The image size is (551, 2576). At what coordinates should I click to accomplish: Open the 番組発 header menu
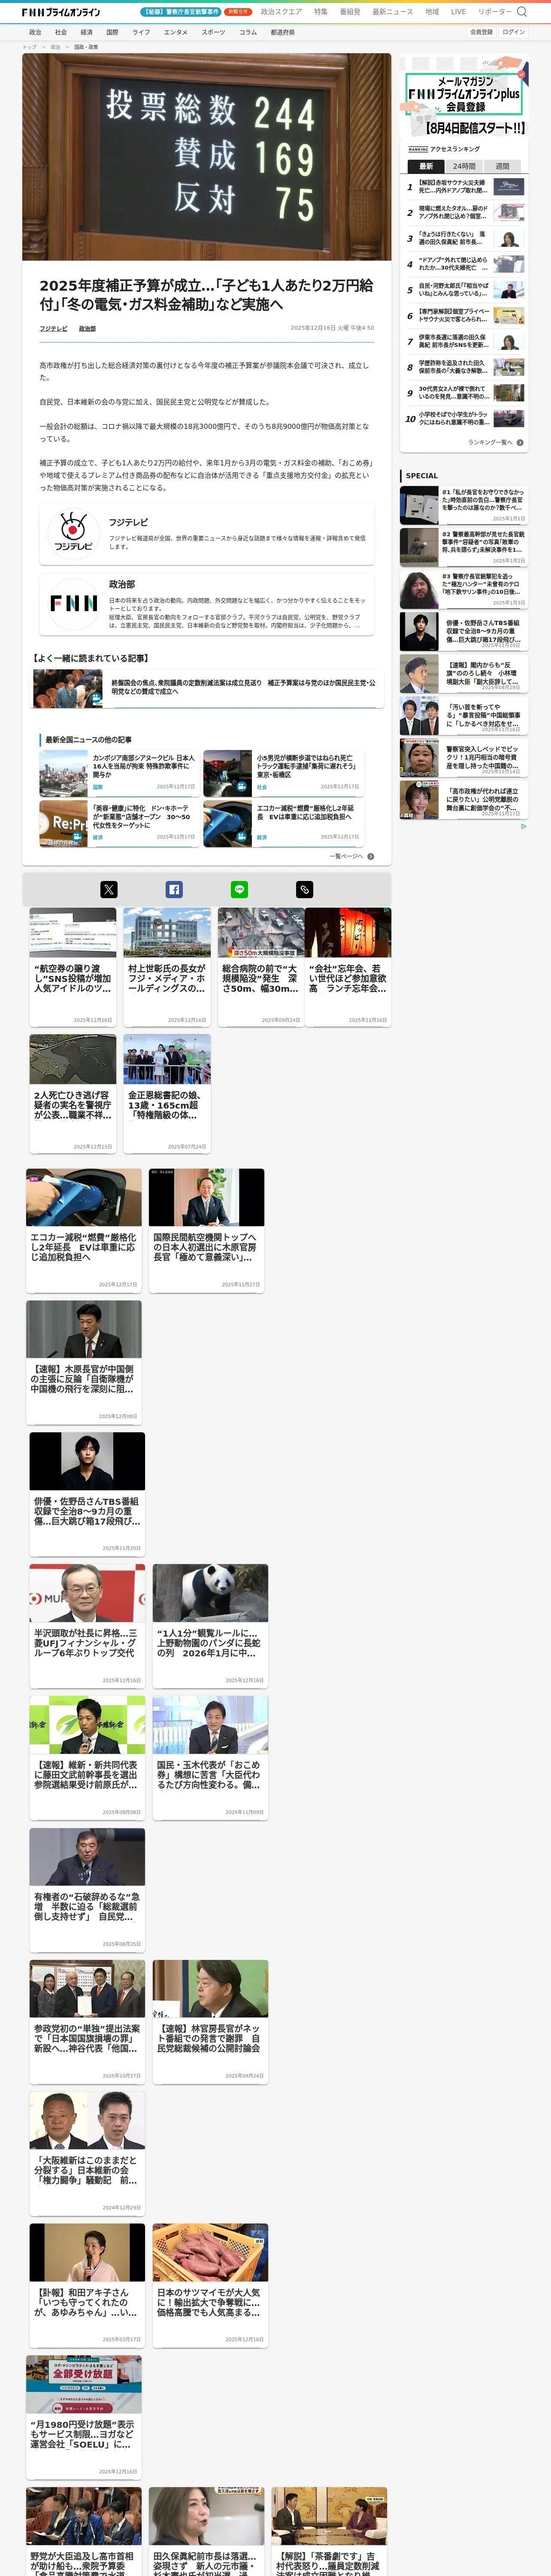click(350, 12)
